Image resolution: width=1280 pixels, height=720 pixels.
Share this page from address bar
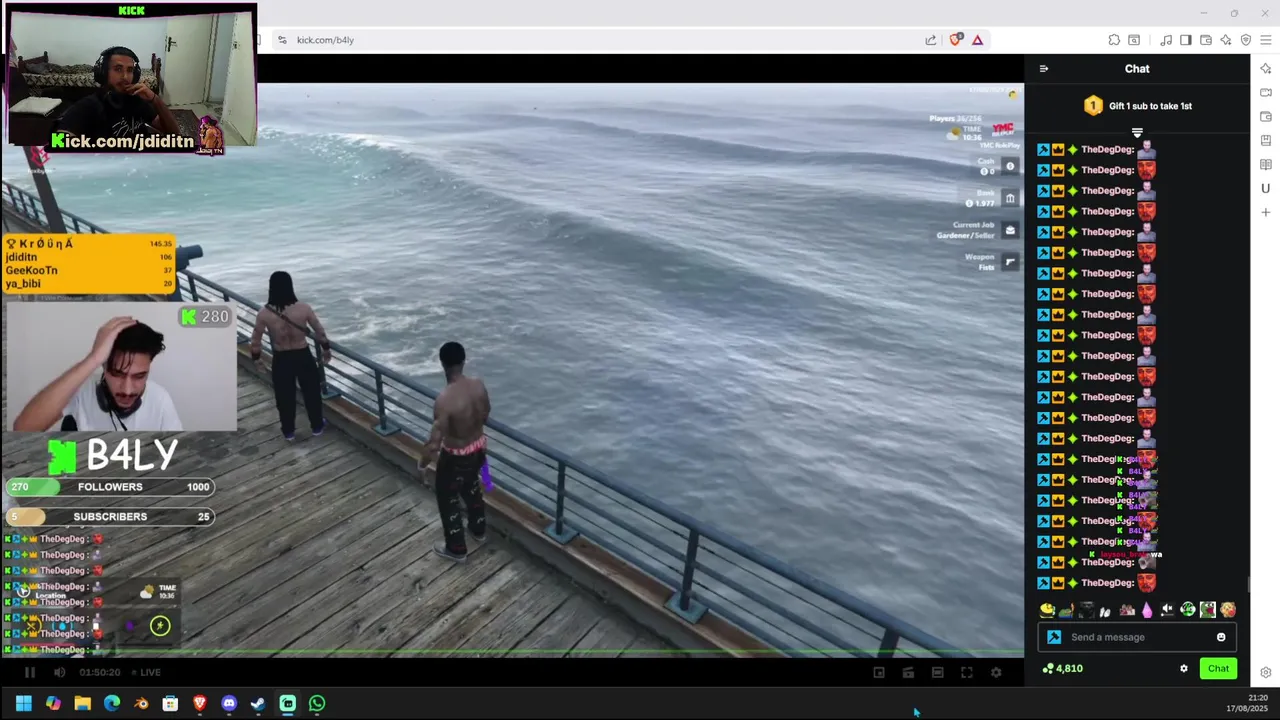pyautogui.click(x=931, y=40)
